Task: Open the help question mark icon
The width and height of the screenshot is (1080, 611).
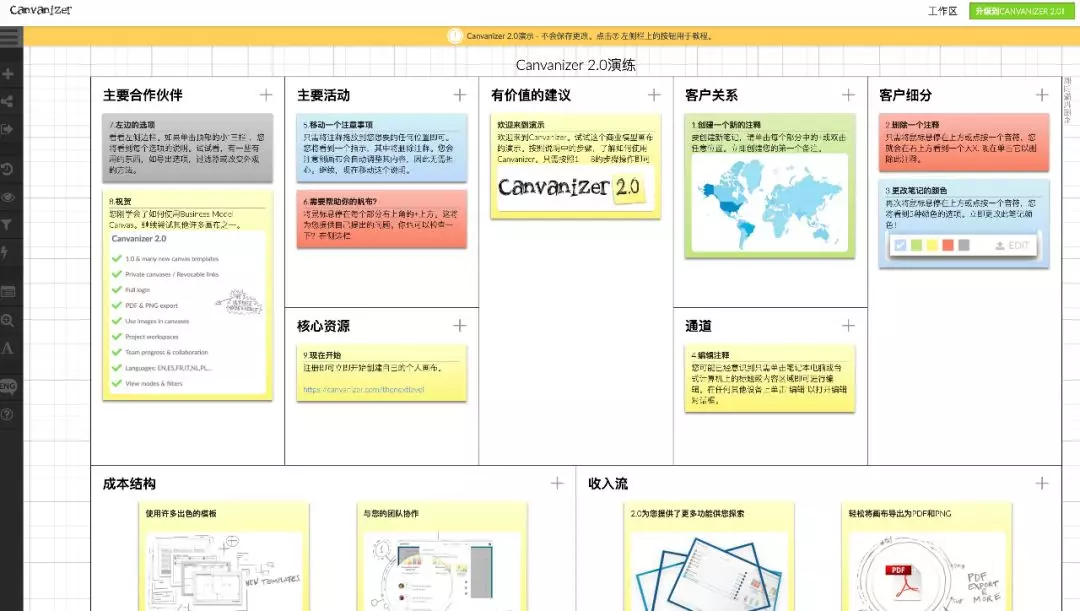Action: (x=9, y=414)
